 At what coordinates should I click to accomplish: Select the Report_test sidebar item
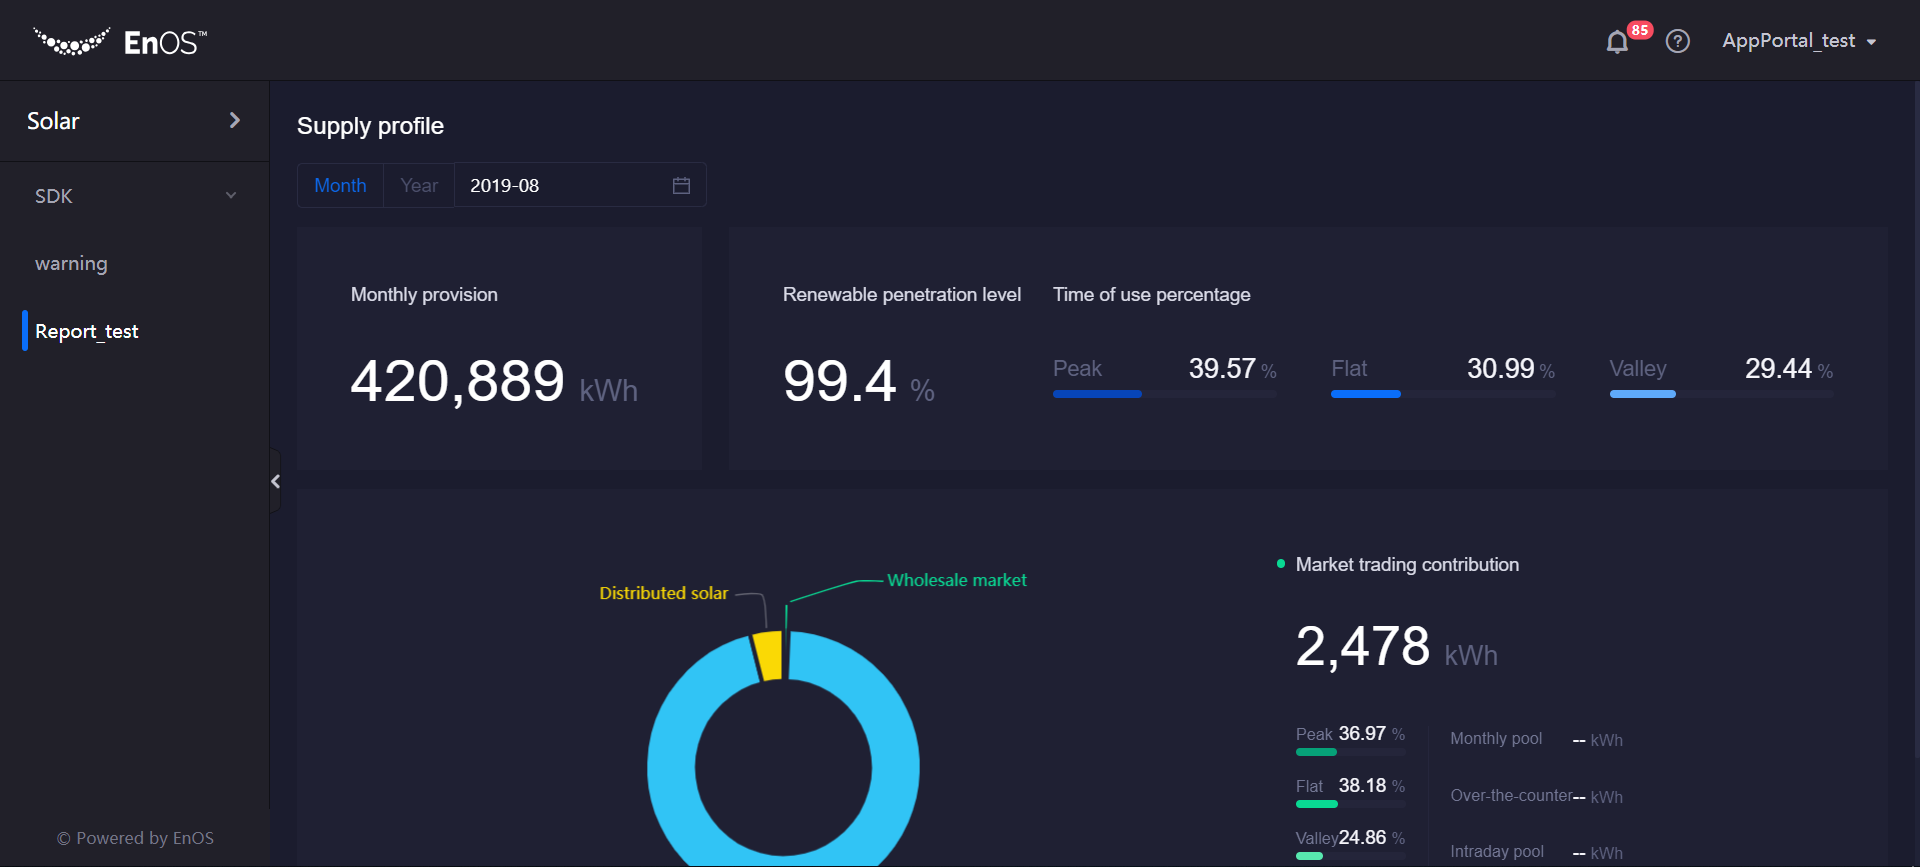[x=87, y=331]
